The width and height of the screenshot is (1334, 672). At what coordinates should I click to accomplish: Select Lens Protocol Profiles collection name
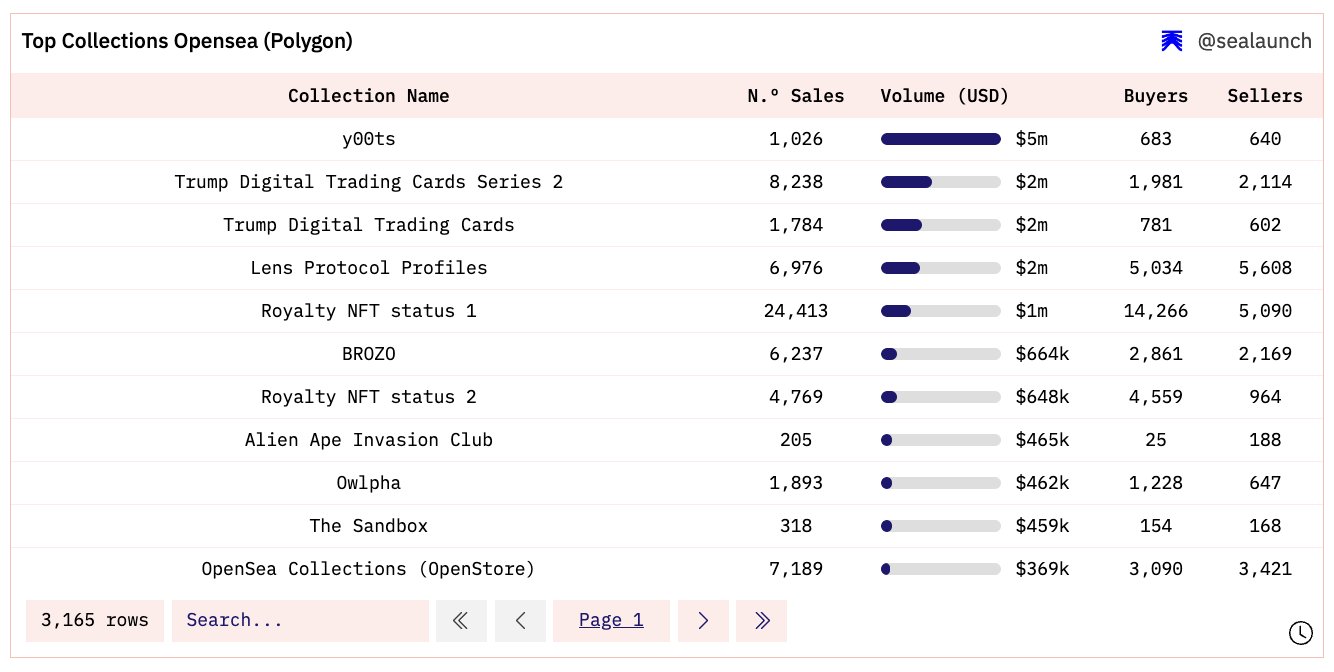click(369, 268)
